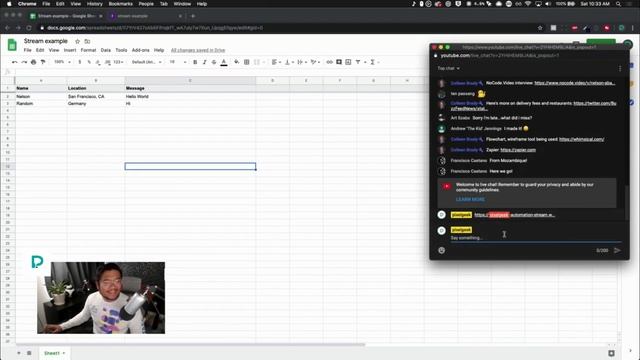Click All changes saved in Drive

click(x=198, y=50)
